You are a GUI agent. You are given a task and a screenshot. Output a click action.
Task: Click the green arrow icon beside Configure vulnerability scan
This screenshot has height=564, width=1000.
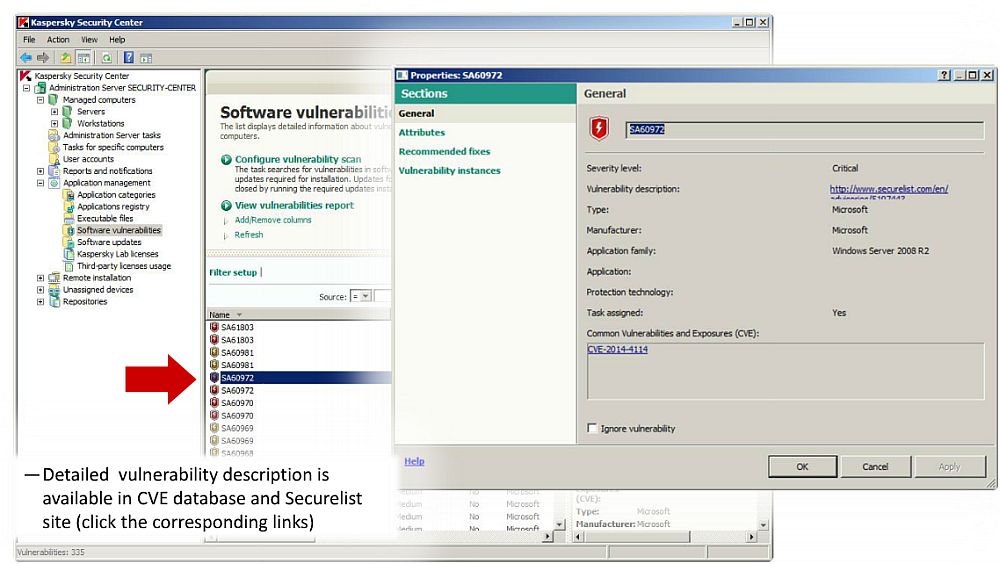click(226, 160)
